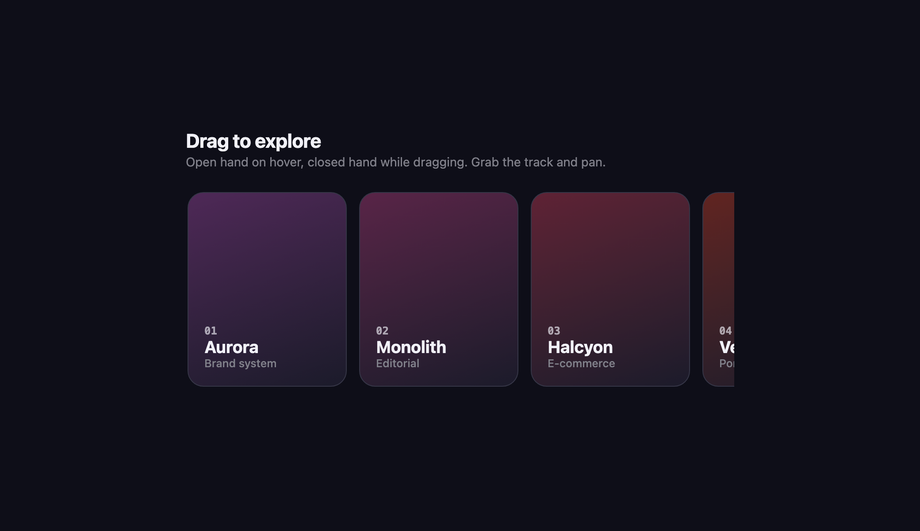Click the "02" number on Monolith card
Image resolution: width=920 pixels, height=531 pixels.
point(382,331)
